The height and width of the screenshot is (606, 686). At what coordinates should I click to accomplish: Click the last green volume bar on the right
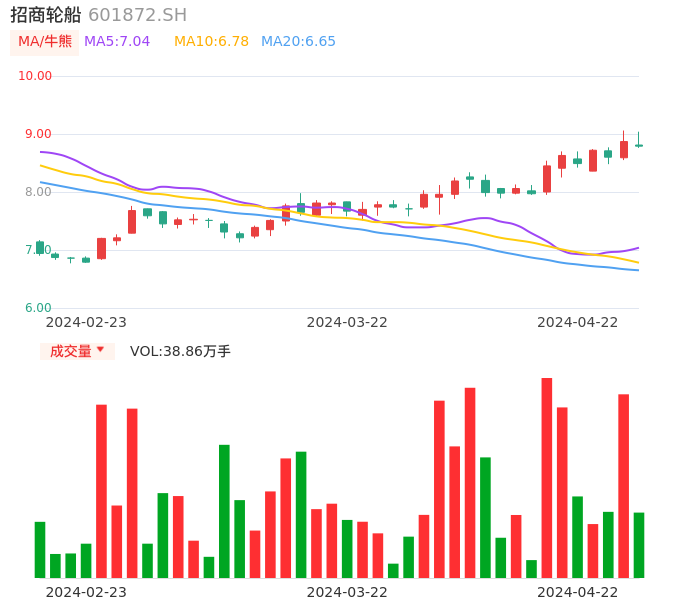click(639, 545)
